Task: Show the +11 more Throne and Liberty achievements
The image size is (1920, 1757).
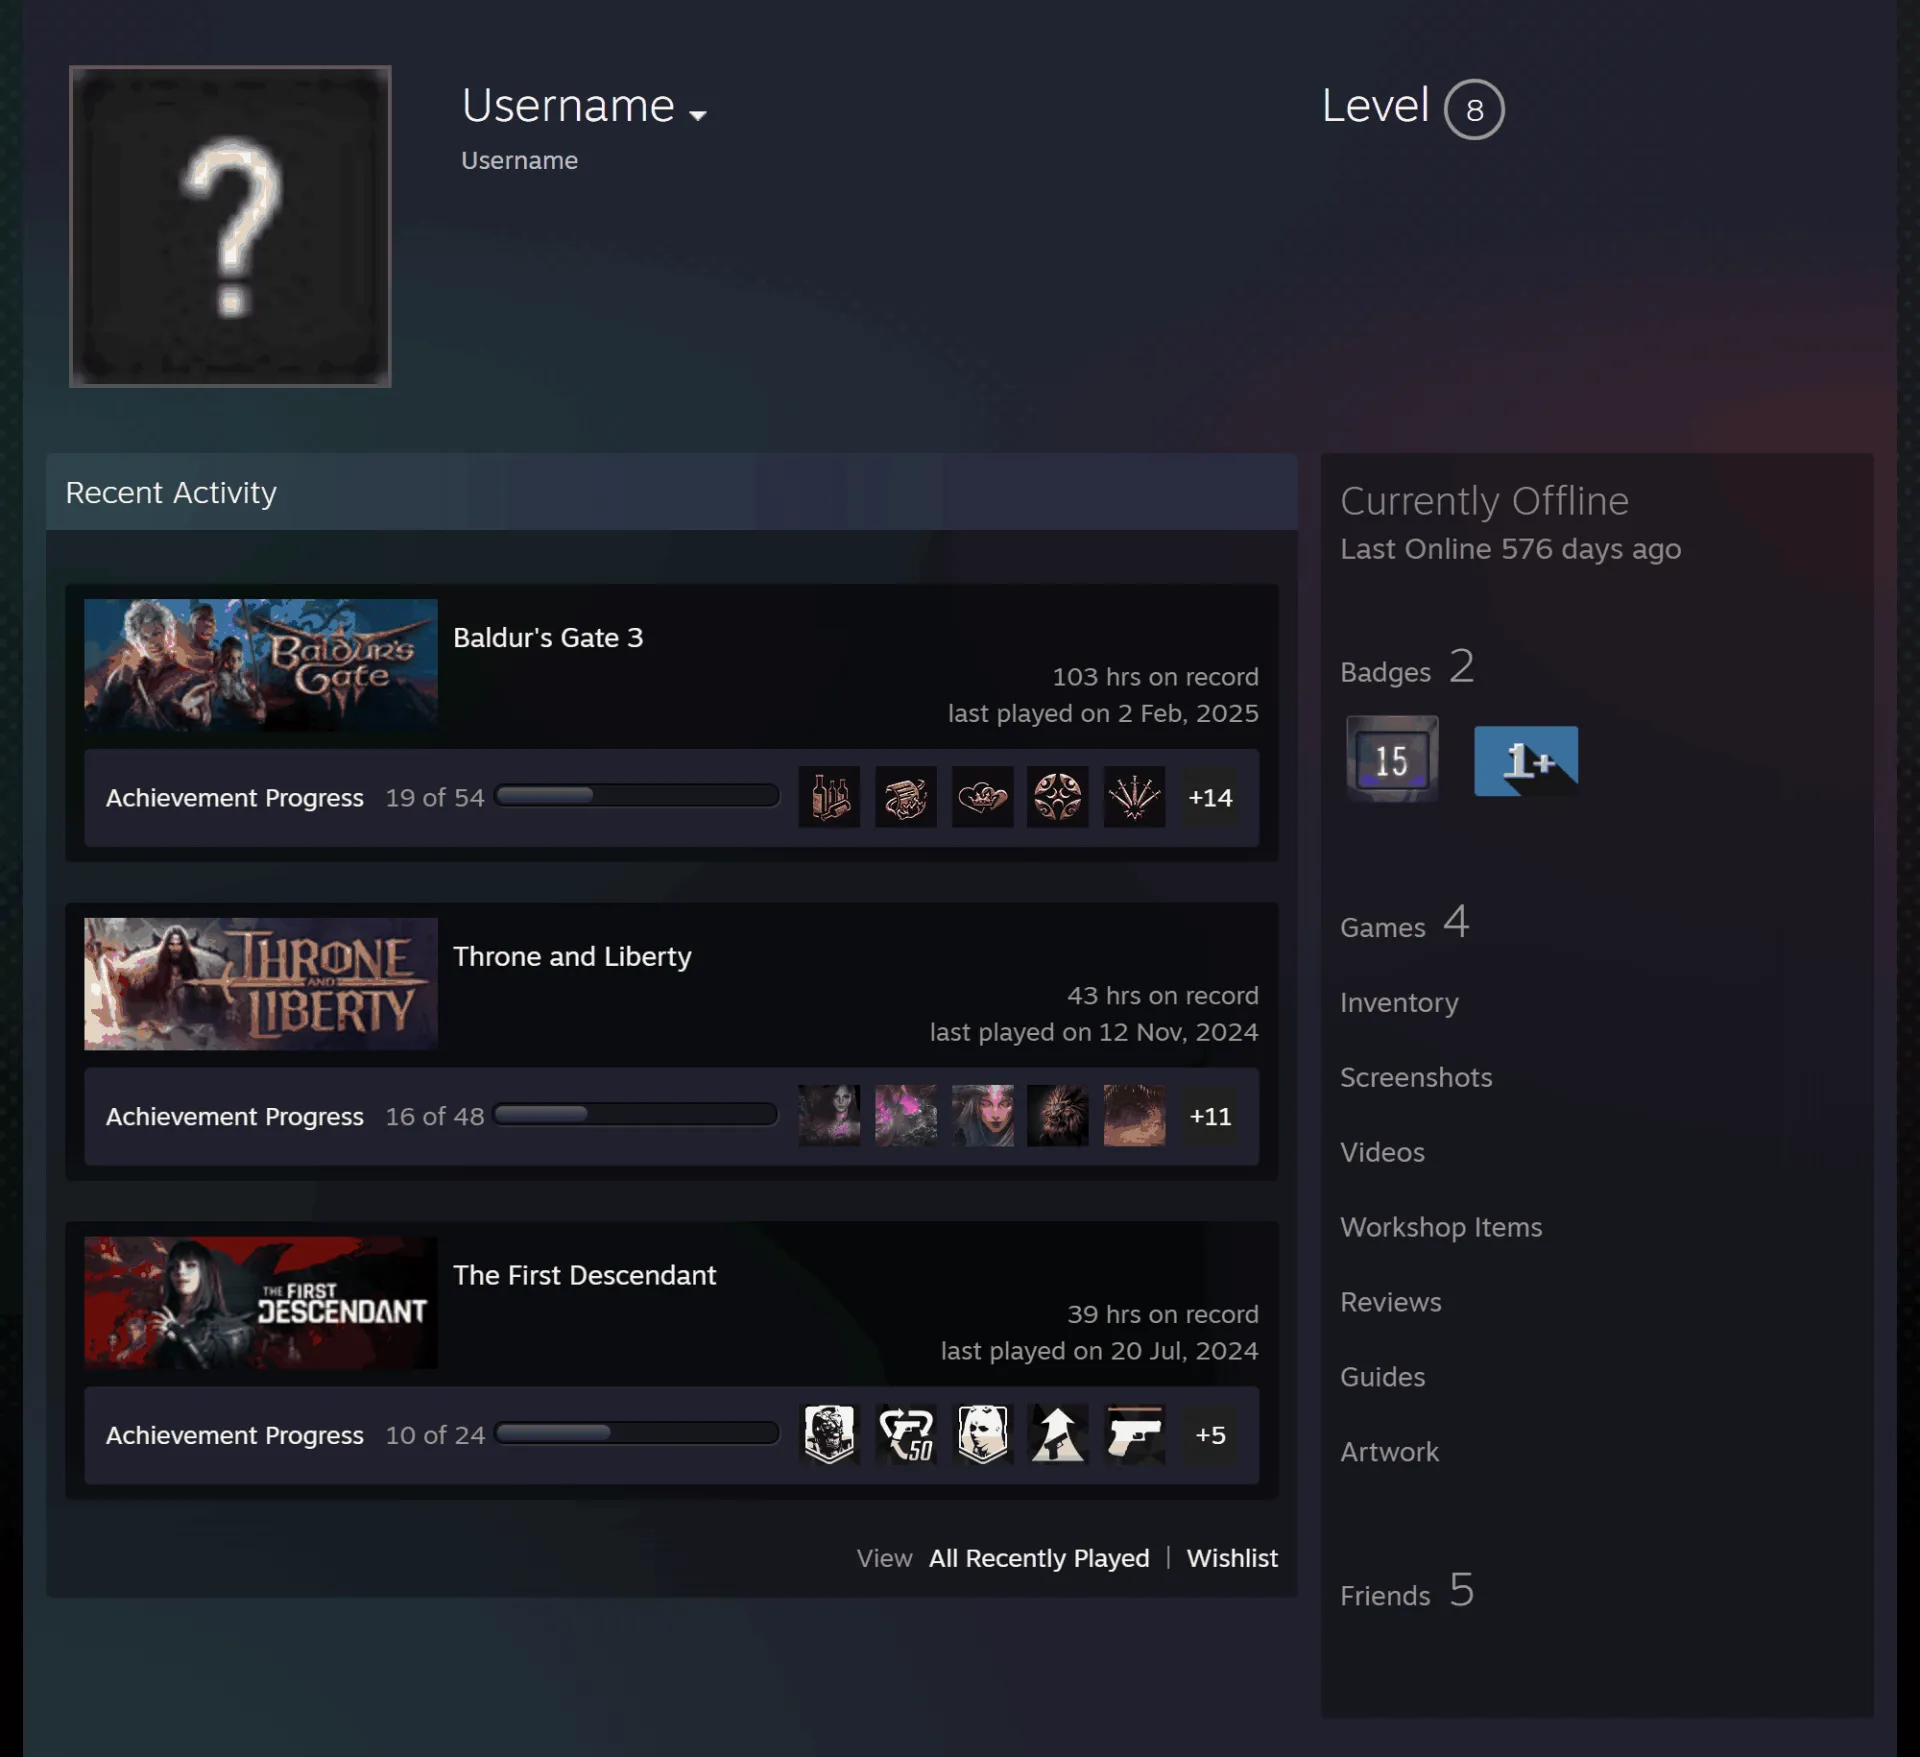Action: (x=1210, y=1116)
